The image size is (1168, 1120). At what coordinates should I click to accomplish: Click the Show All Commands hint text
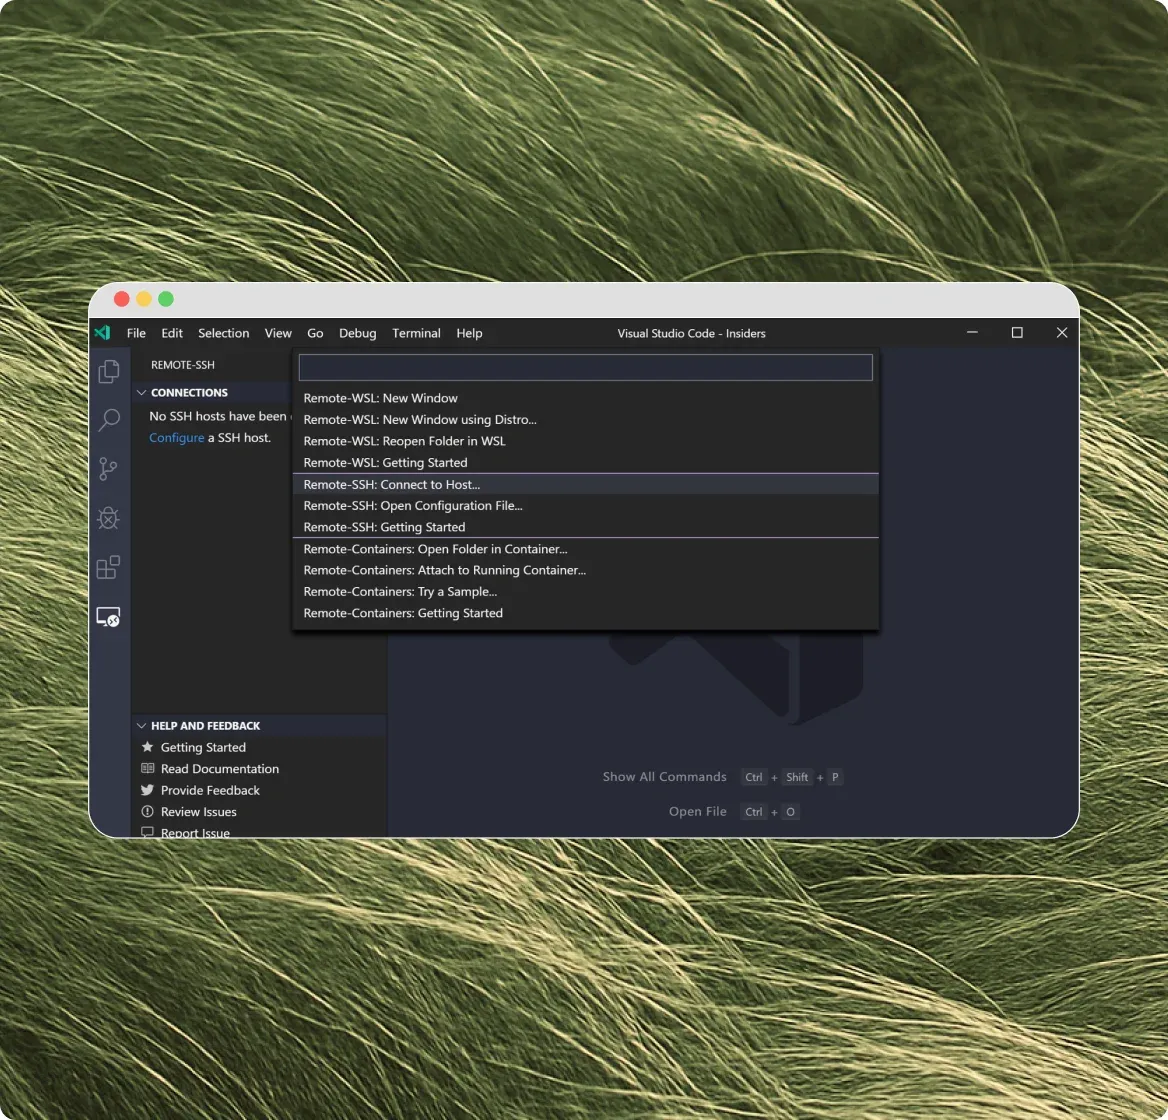point(664,777)
